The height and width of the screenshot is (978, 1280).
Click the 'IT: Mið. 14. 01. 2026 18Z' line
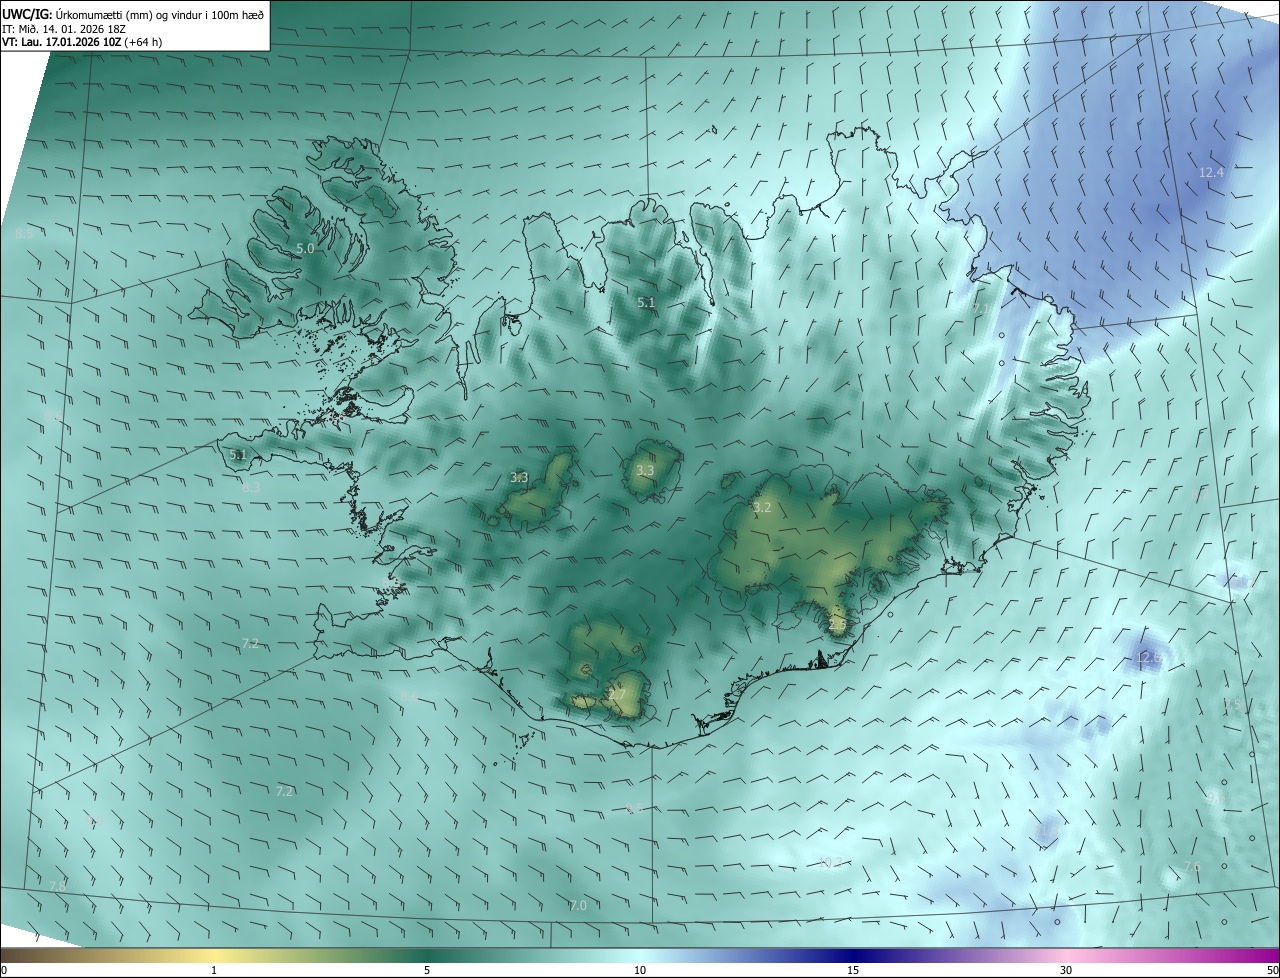[63, 29]
